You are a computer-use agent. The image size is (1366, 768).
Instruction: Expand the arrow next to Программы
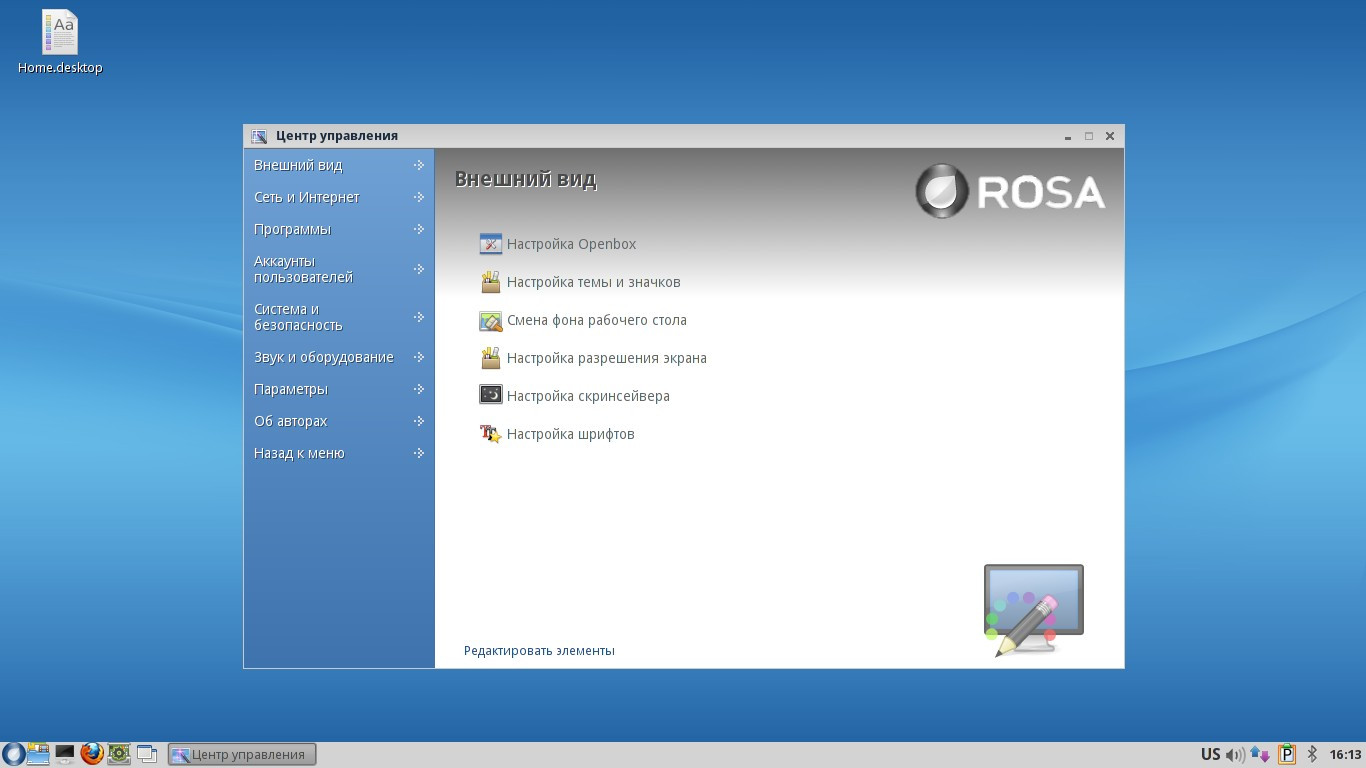(x=419, y=229)
